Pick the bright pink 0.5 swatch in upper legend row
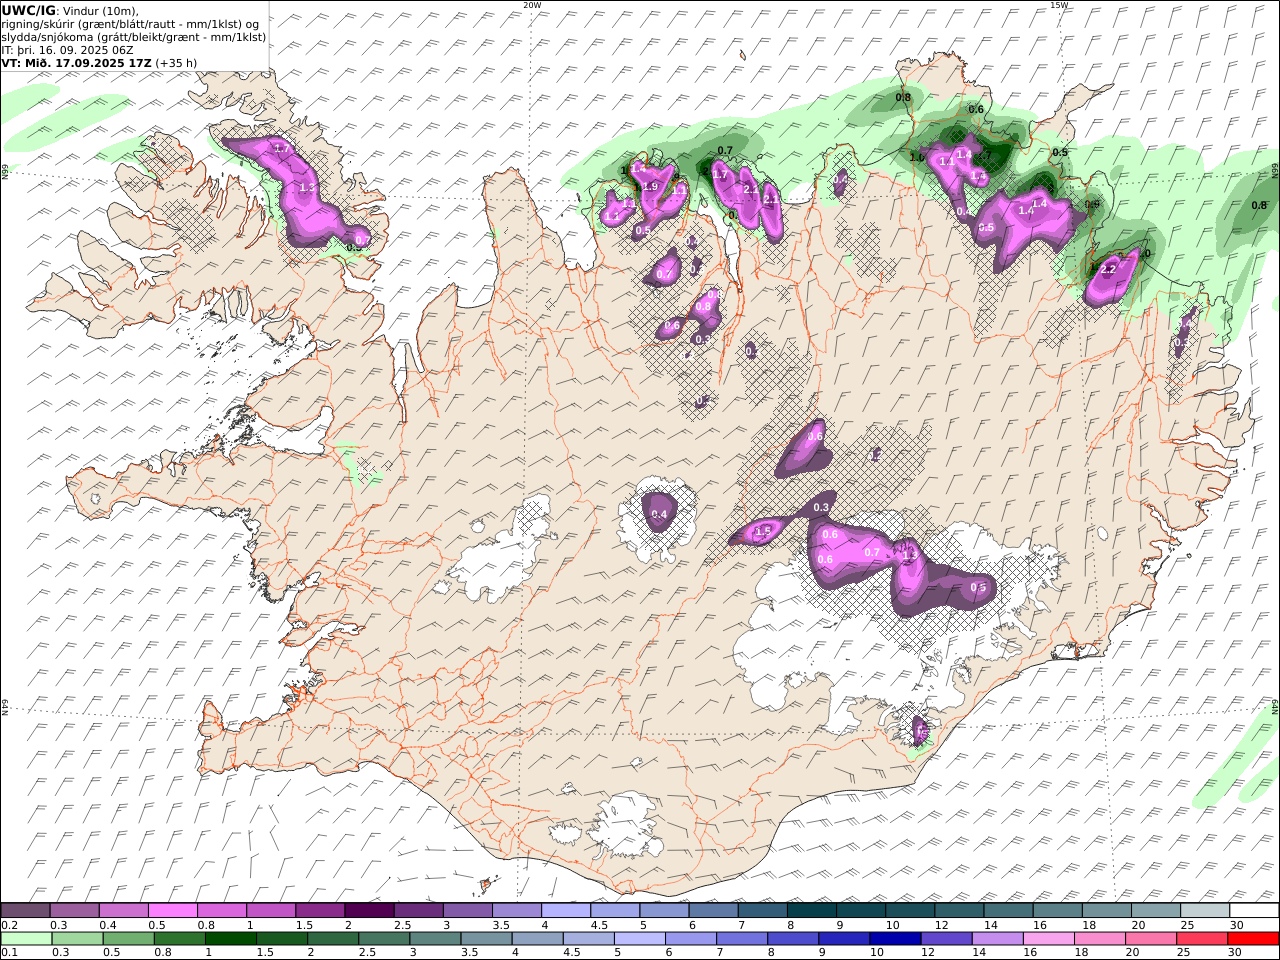Image resolution: width=1280 pixels, height=960 pixels. pos(172,911)
